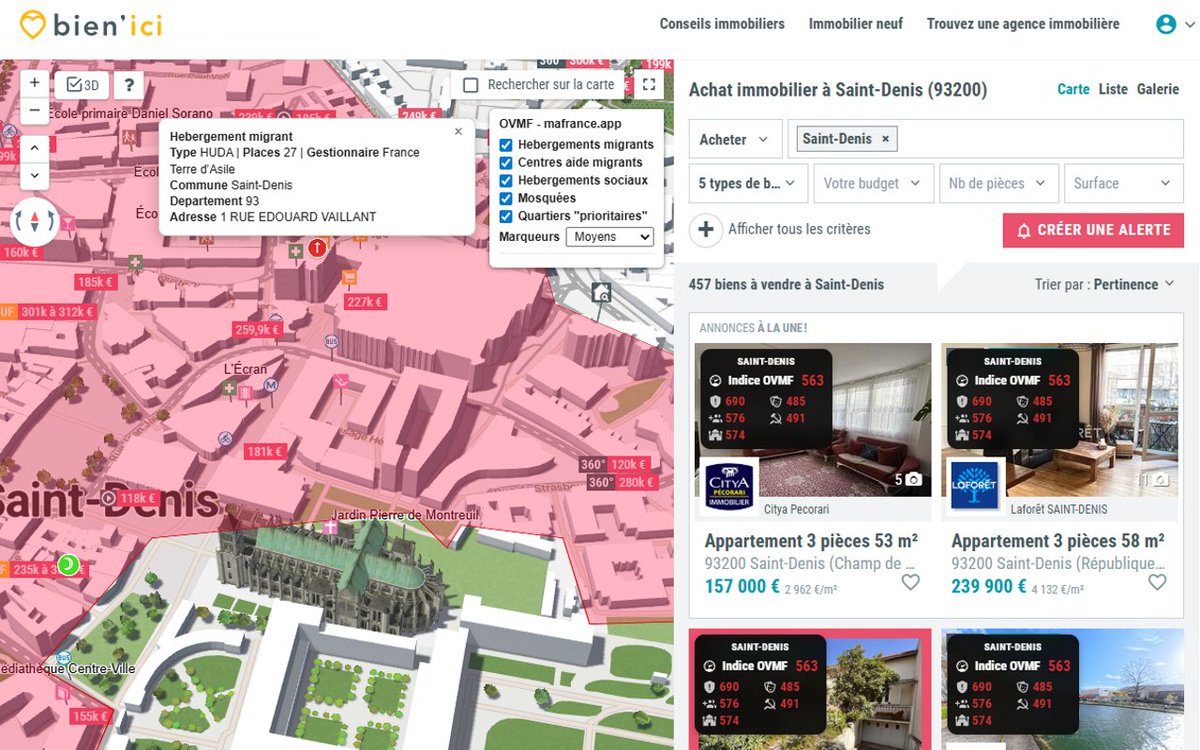Image resolution: width=1200 pixels, height=750 pixels.
Task: Favorite the 157 000 € apartment with heart
Action: click(910, 582)
